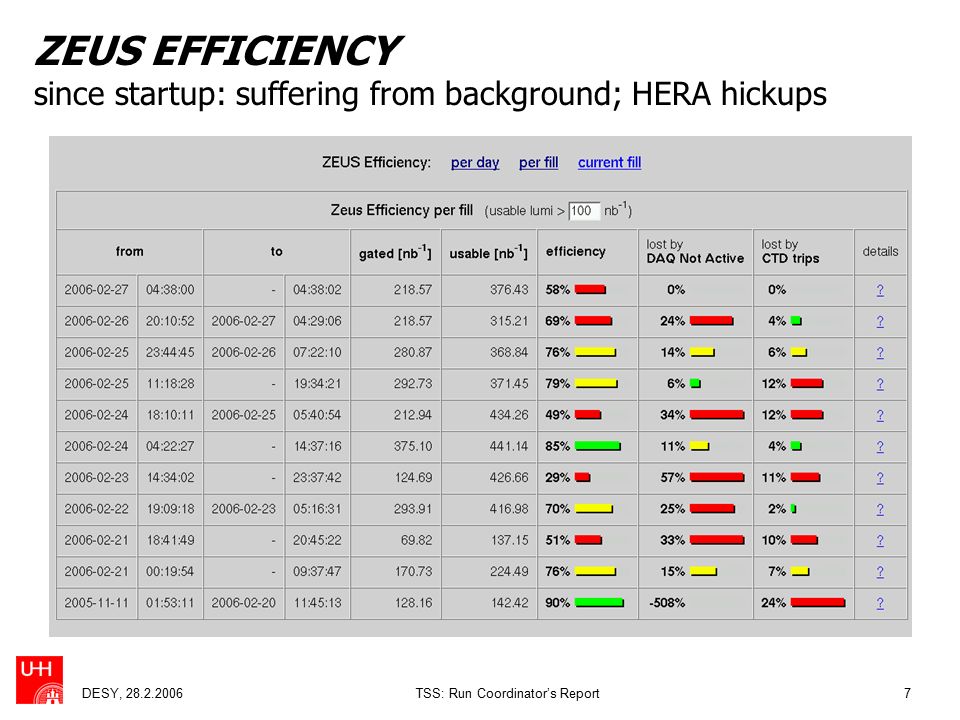The width and height of the screenshot is (960, 720).
Task: Open details '?' link for the 2005-11-11 fill
Action: [880, 603]
